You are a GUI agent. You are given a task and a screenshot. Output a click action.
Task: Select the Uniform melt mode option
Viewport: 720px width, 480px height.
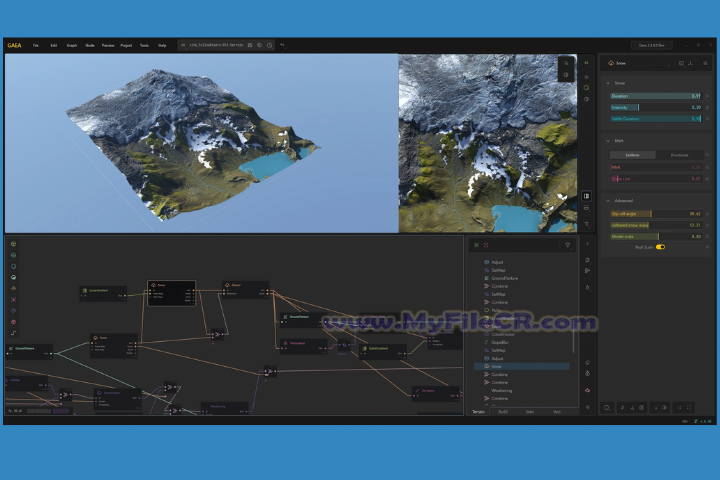633,155
